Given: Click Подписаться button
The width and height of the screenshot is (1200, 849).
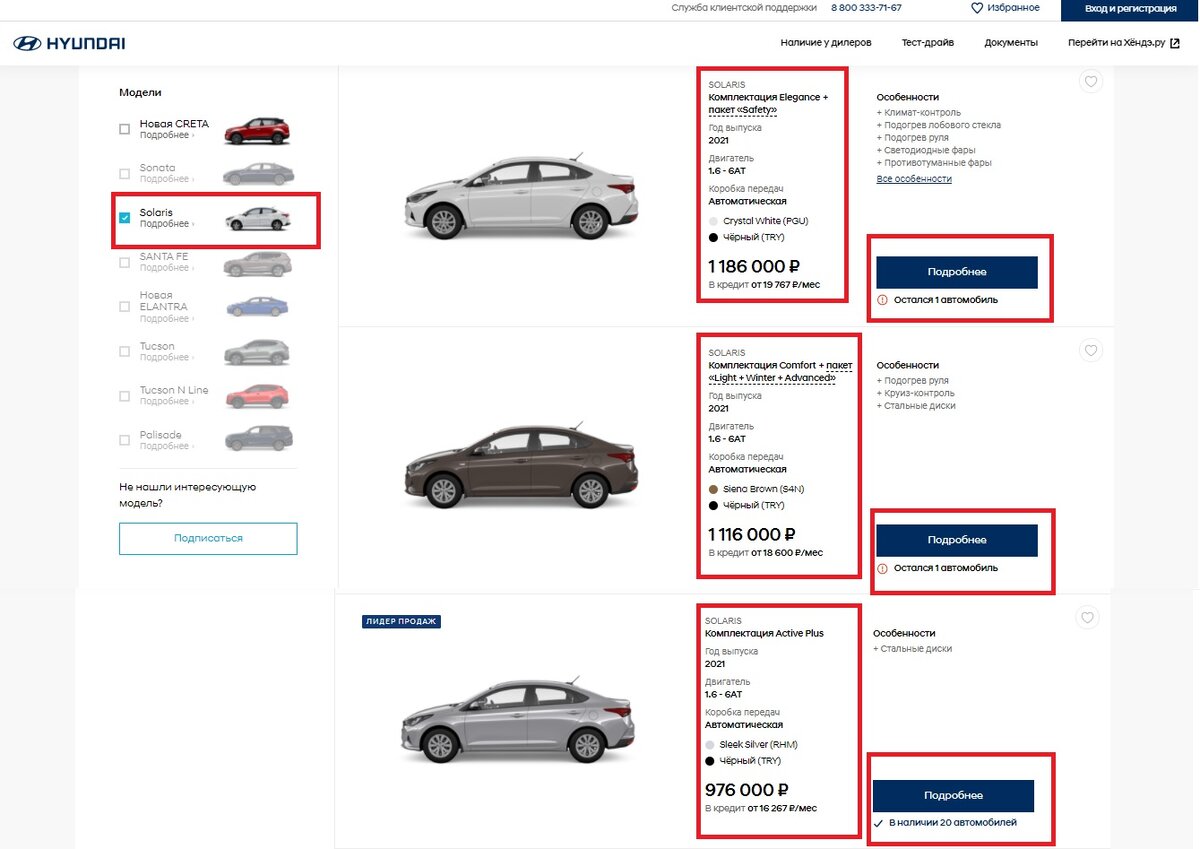Looking at the screenshot, I should click(x=208, y=538).
